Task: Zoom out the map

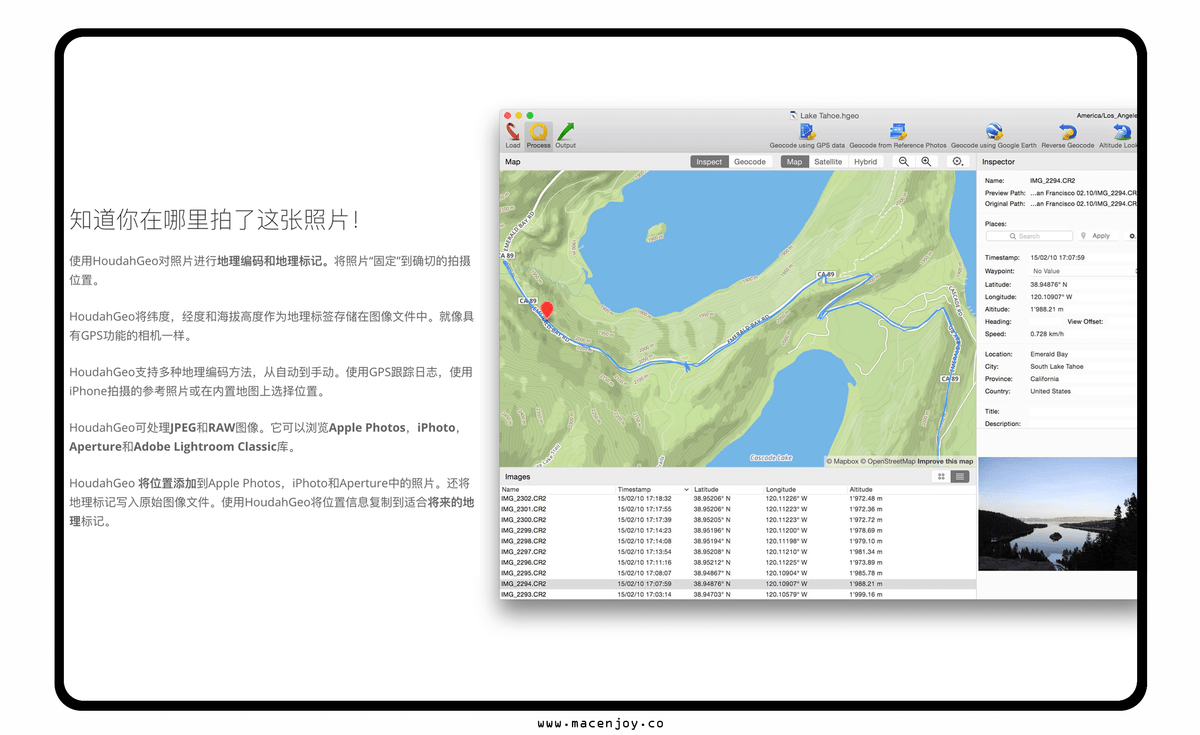Action: (x=904, y=161)
